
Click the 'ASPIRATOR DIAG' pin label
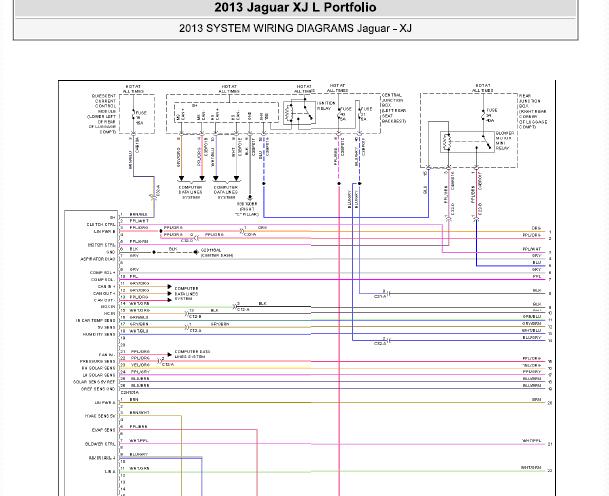coord(98,259)
